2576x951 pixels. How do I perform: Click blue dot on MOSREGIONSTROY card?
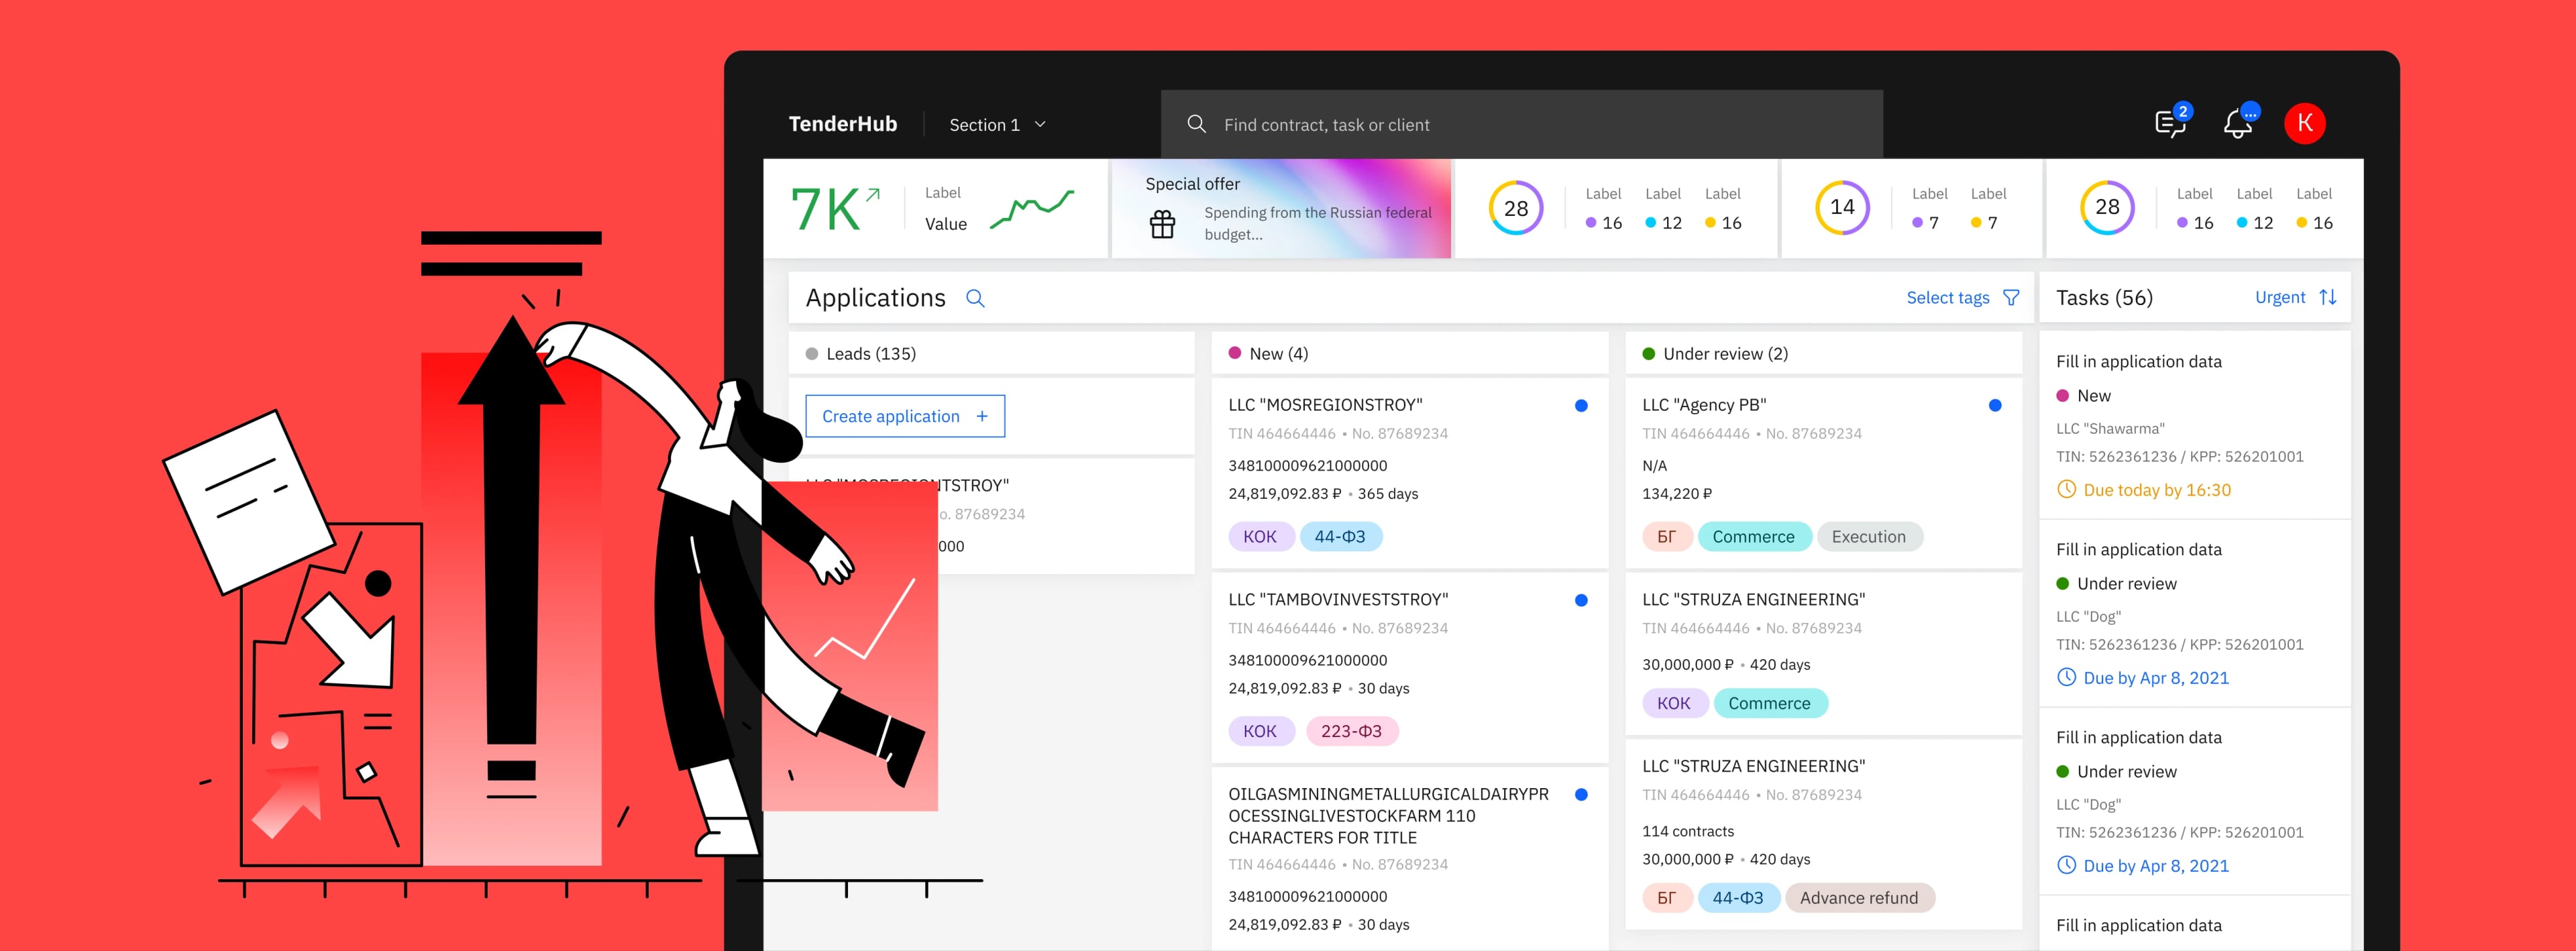[1581, 405]
